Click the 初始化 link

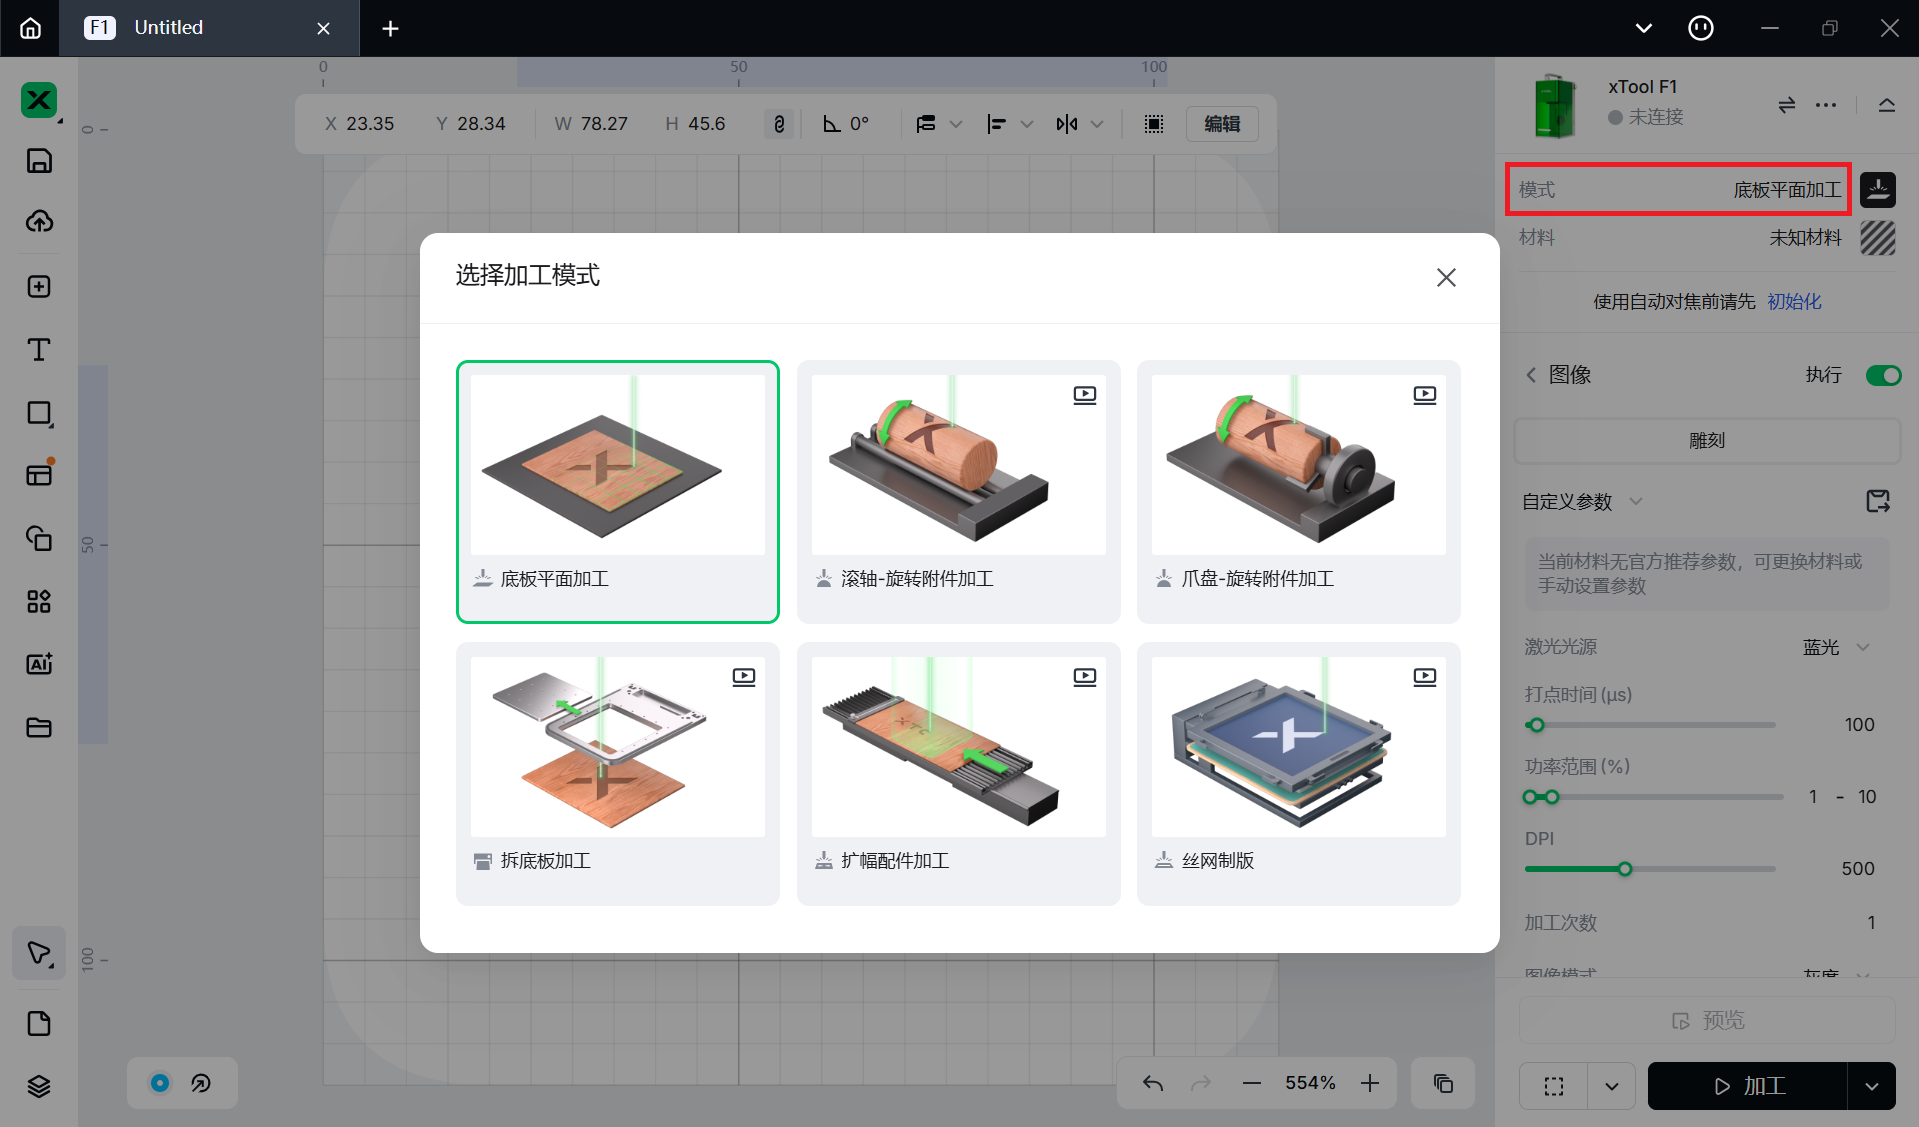point(1794,302)
